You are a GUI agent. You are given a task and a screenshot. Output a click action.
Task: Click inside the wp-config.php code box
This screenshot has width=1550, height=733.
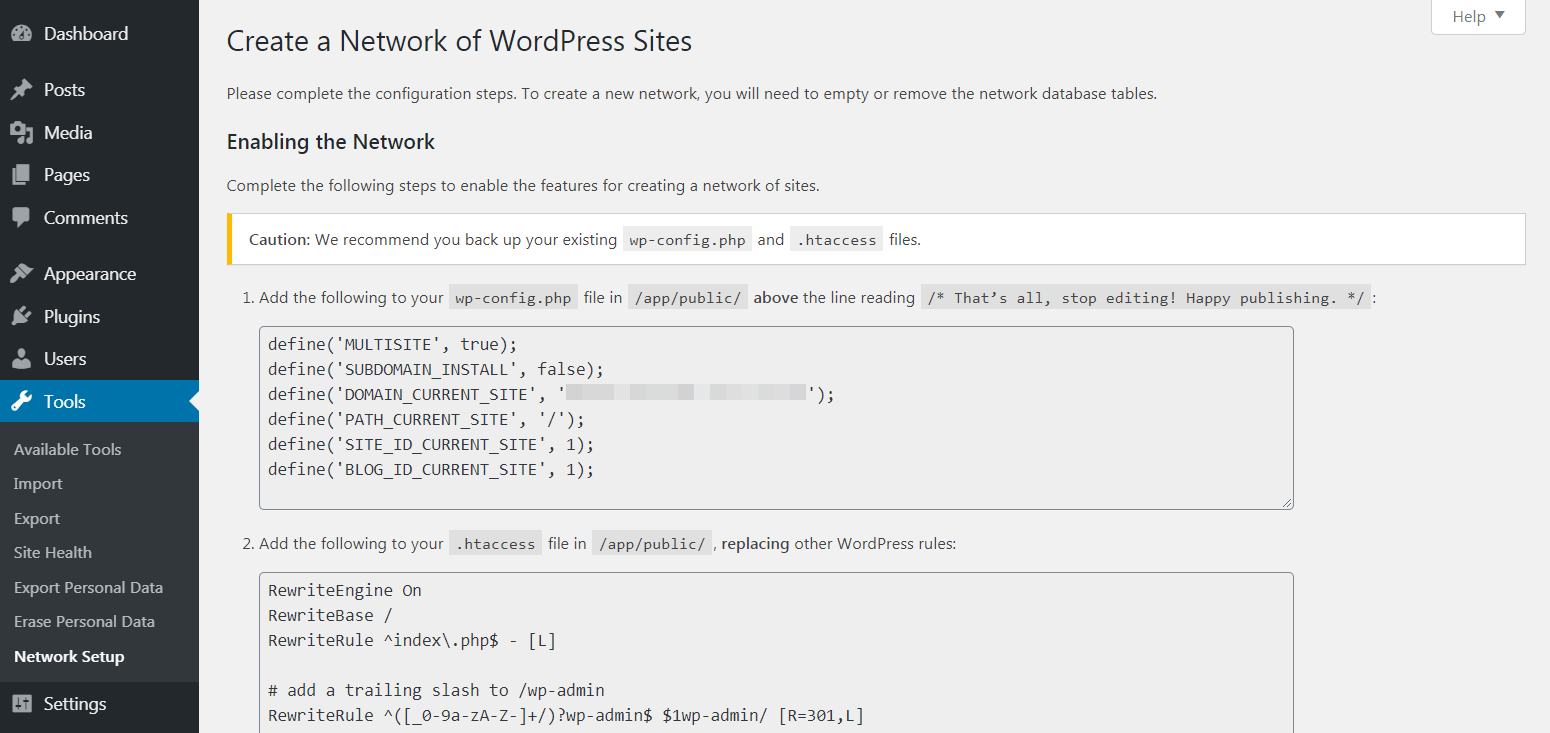775,418
